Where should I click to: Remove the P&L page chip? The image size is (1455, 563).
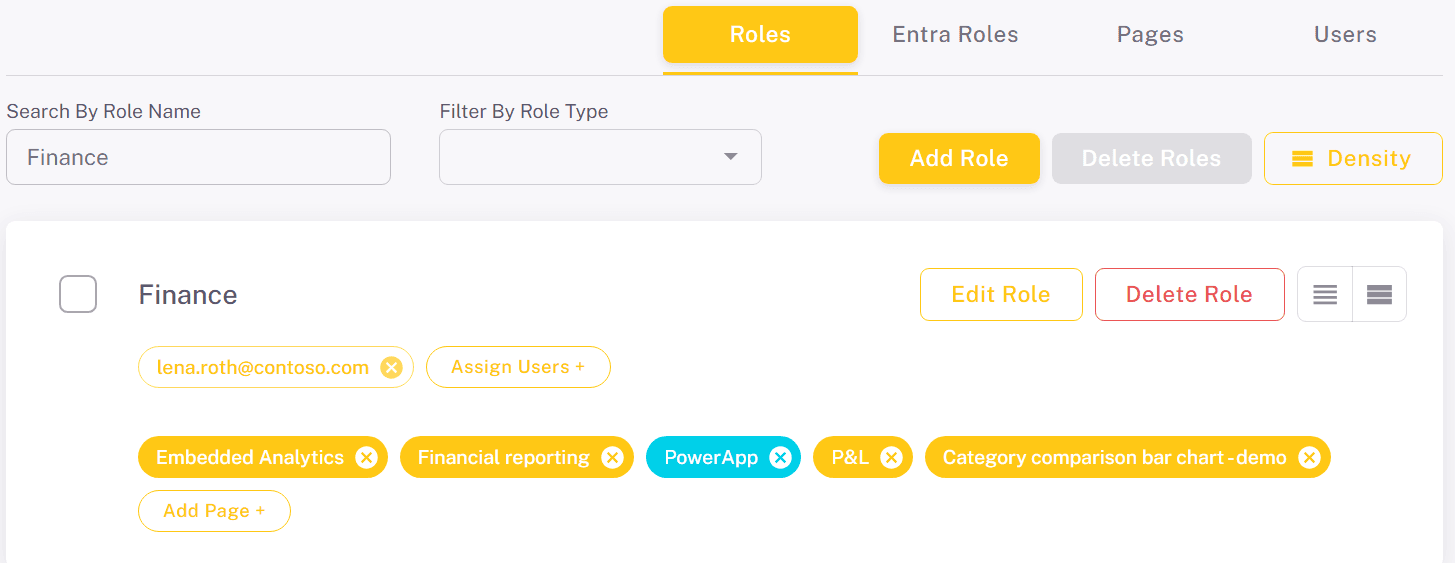[x=891, y=458]
